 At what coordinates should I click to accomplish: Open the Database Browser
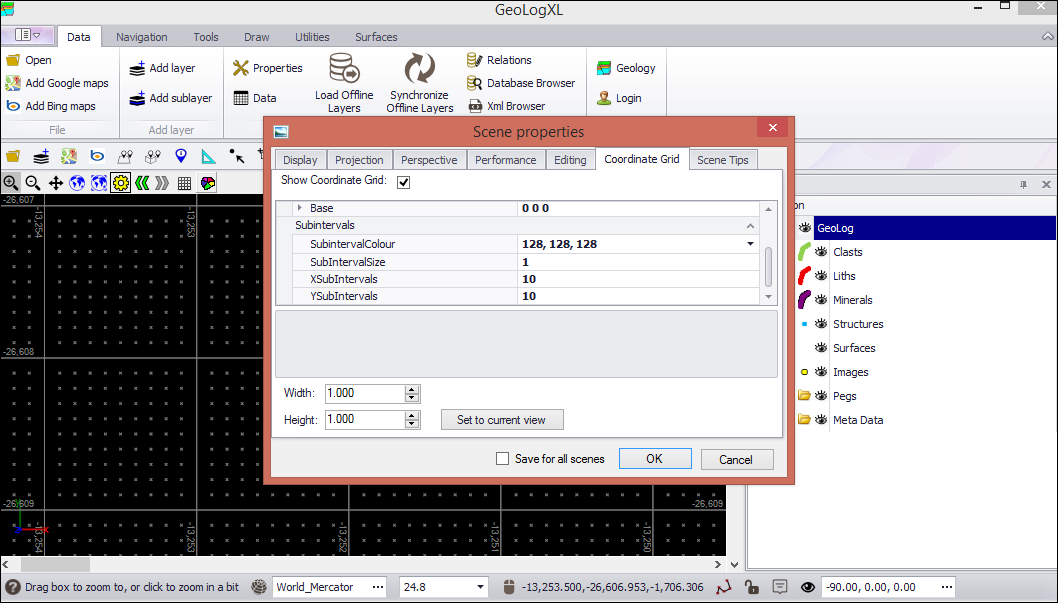(521, 83)
